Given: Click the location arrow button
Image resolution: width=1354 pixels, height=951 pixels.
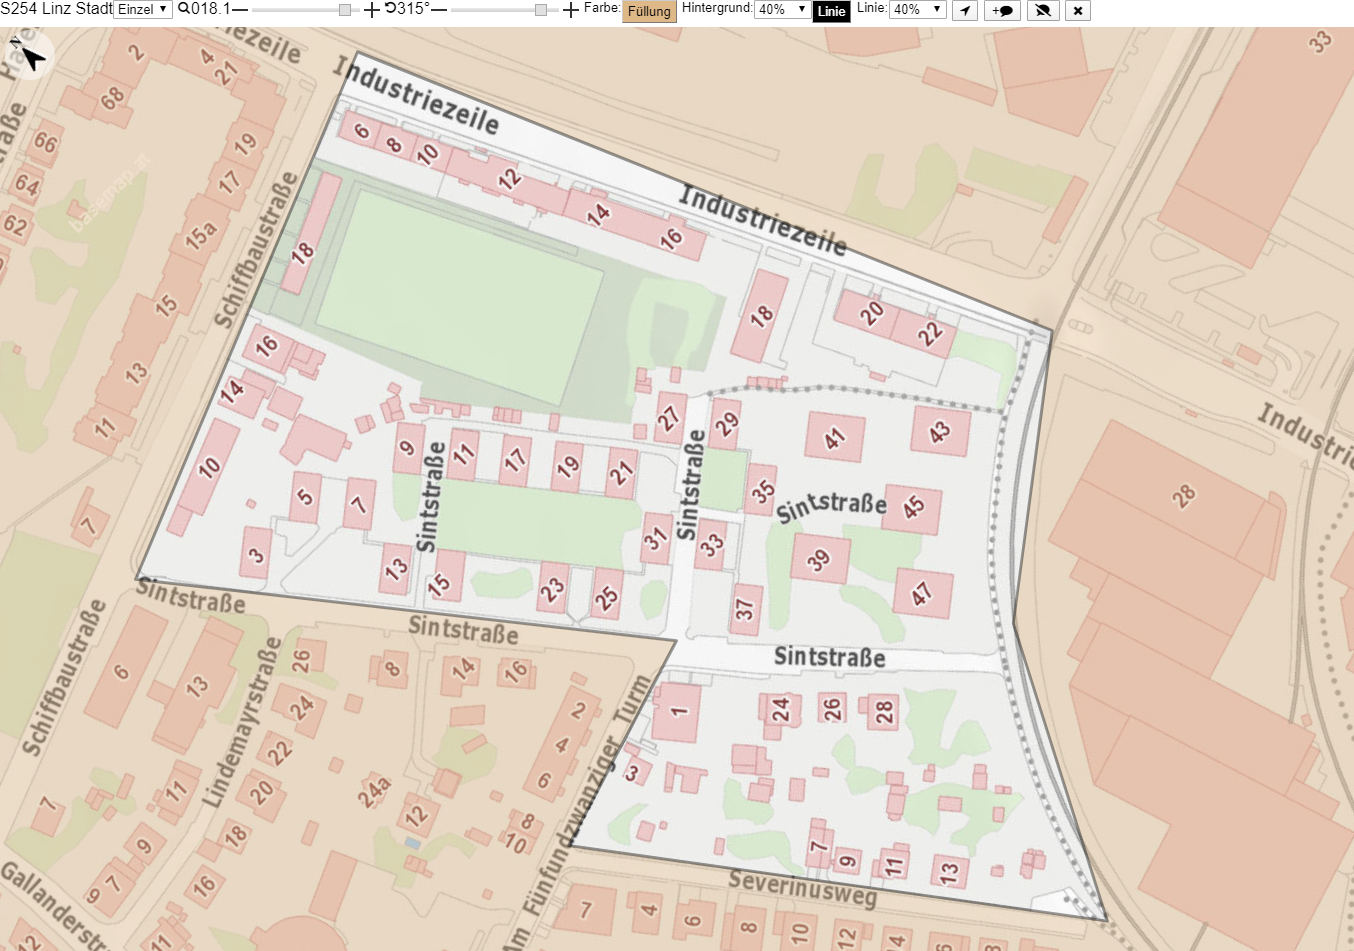Looking at the screenshot, I should tap(964, 10).
